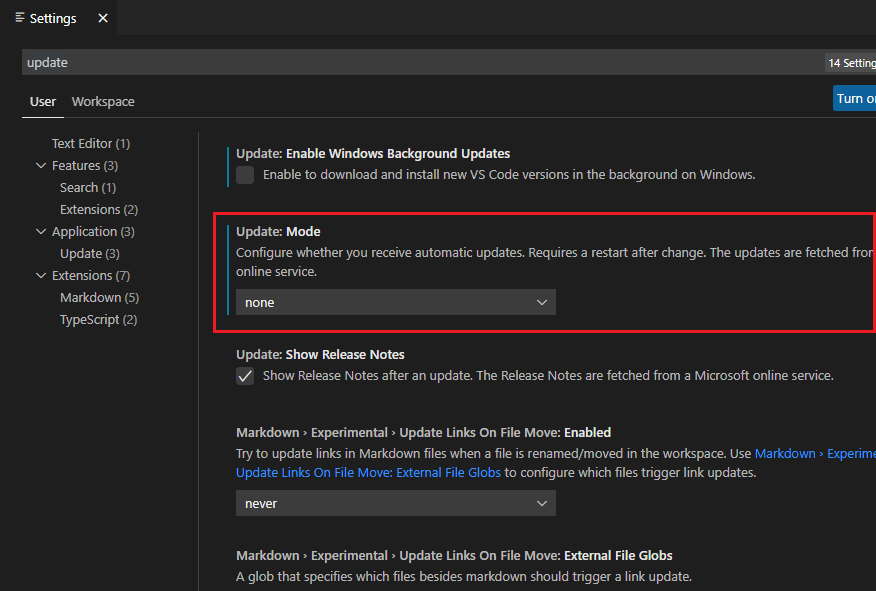Click the Update: Mode setting title
876x591 pixels.
pos(278,231)
